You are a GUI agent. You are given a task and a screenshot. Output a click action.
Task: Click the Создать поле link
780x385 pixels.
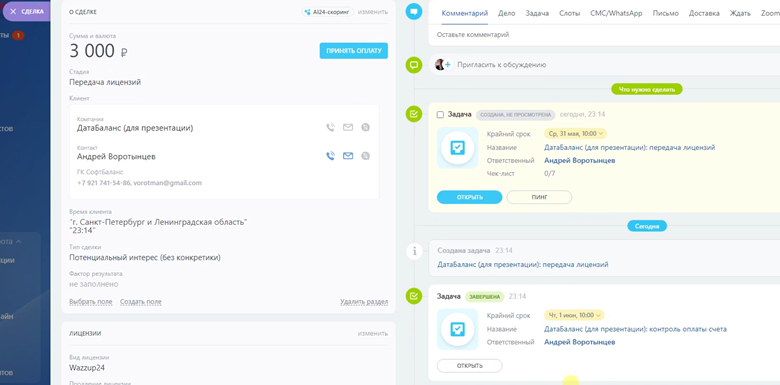[x=141, y=302]
